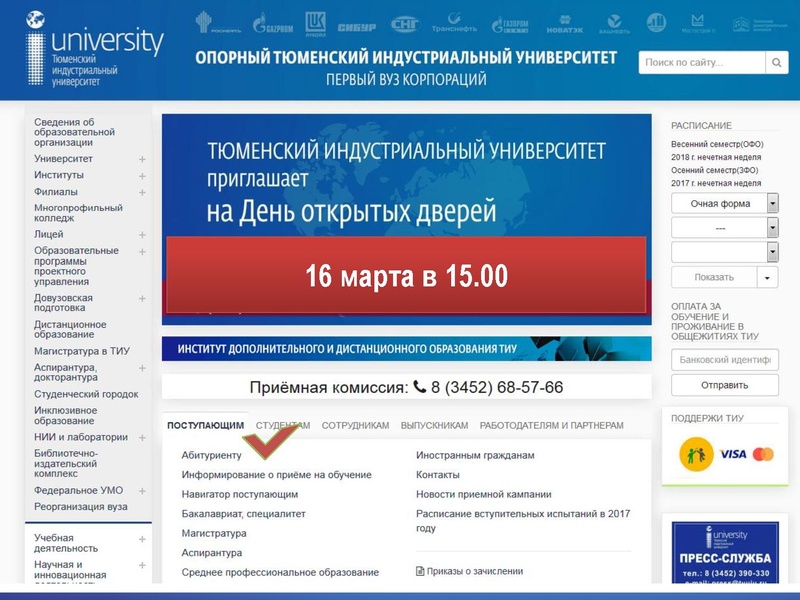
Task: Expand the Институты sidebar section
Action: click(x=142, y=175)
